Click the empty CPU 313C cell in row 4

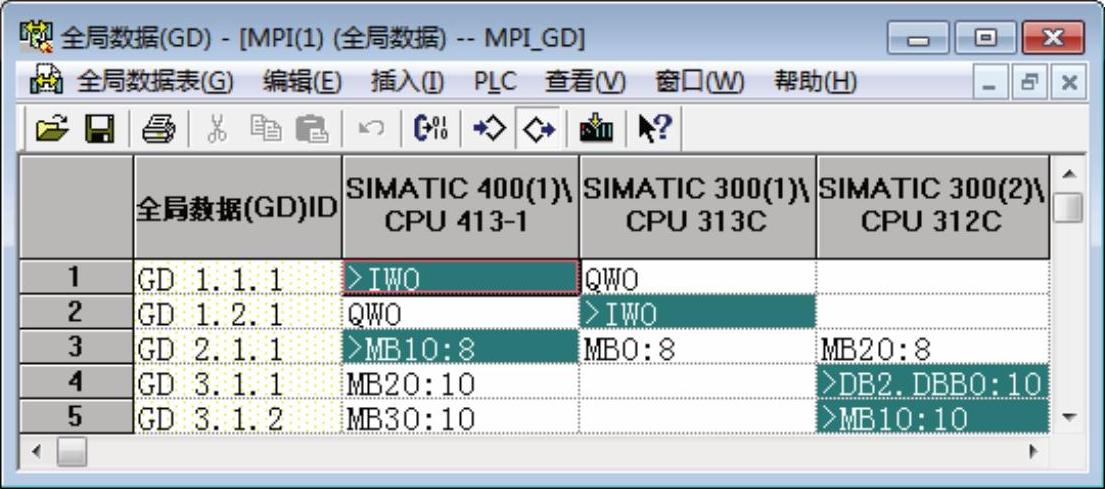pos(697,382)
